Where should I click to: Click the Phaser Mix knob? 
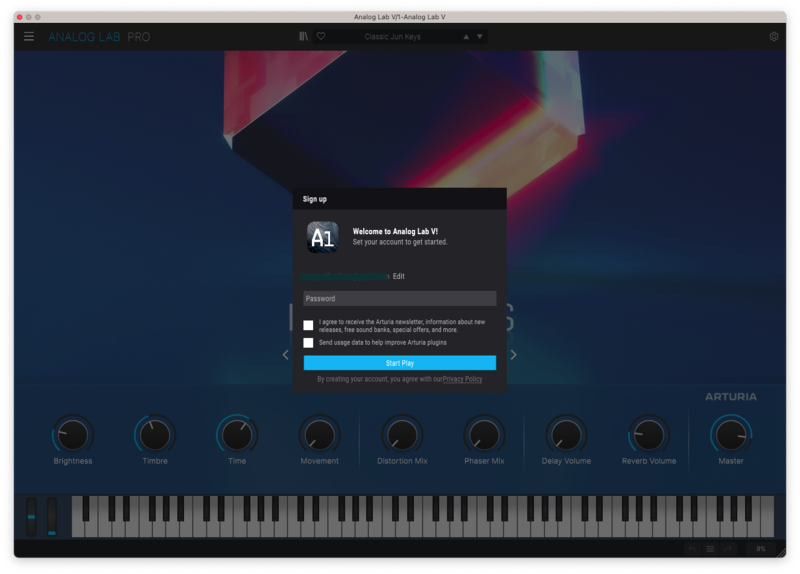(x=484, y=435)
